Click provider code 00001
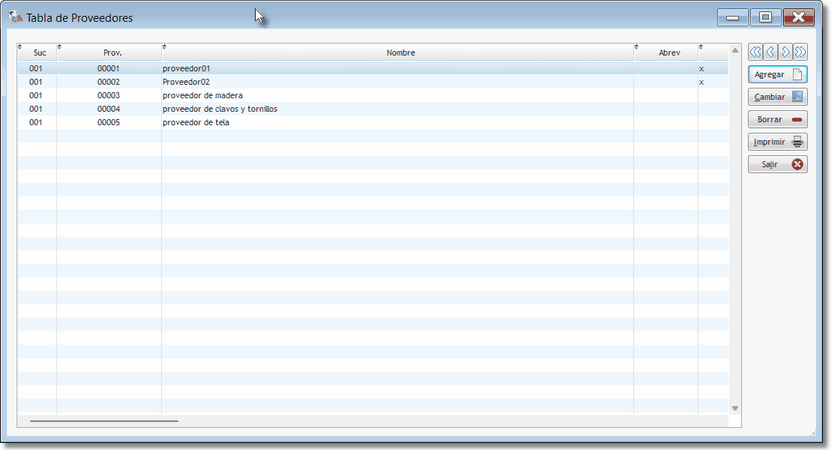 click(x=108, y=68)
